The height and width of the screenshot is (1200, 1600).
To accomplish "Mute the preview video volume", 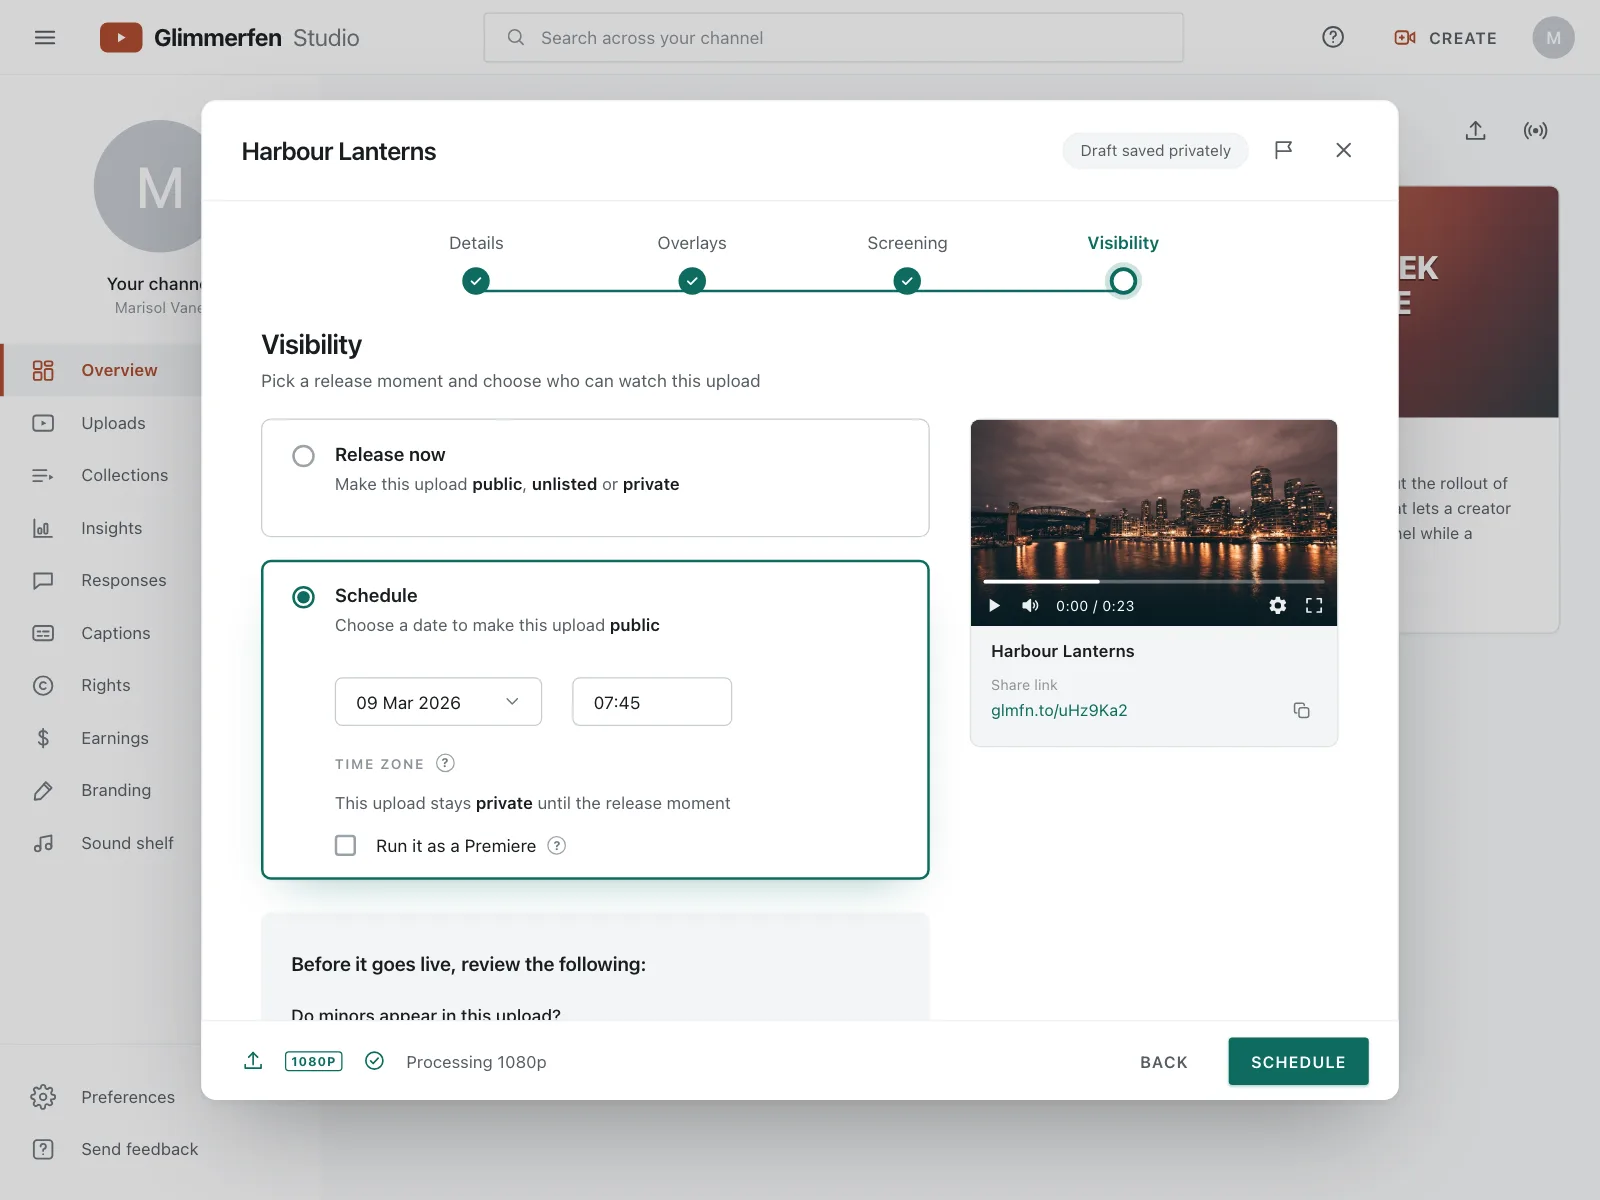I will point(1030,605).
